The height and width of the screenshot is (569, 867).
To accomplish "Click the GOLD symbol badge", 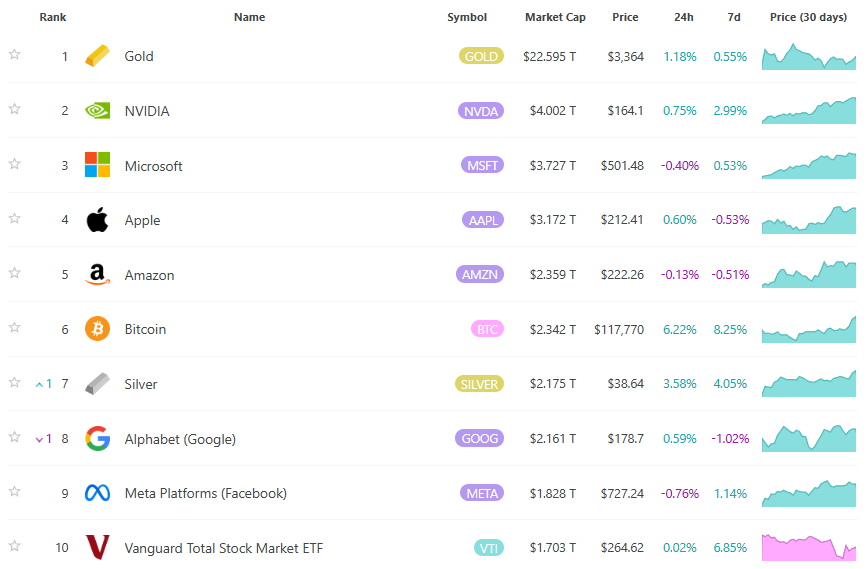I will click(x=481, y=56).
